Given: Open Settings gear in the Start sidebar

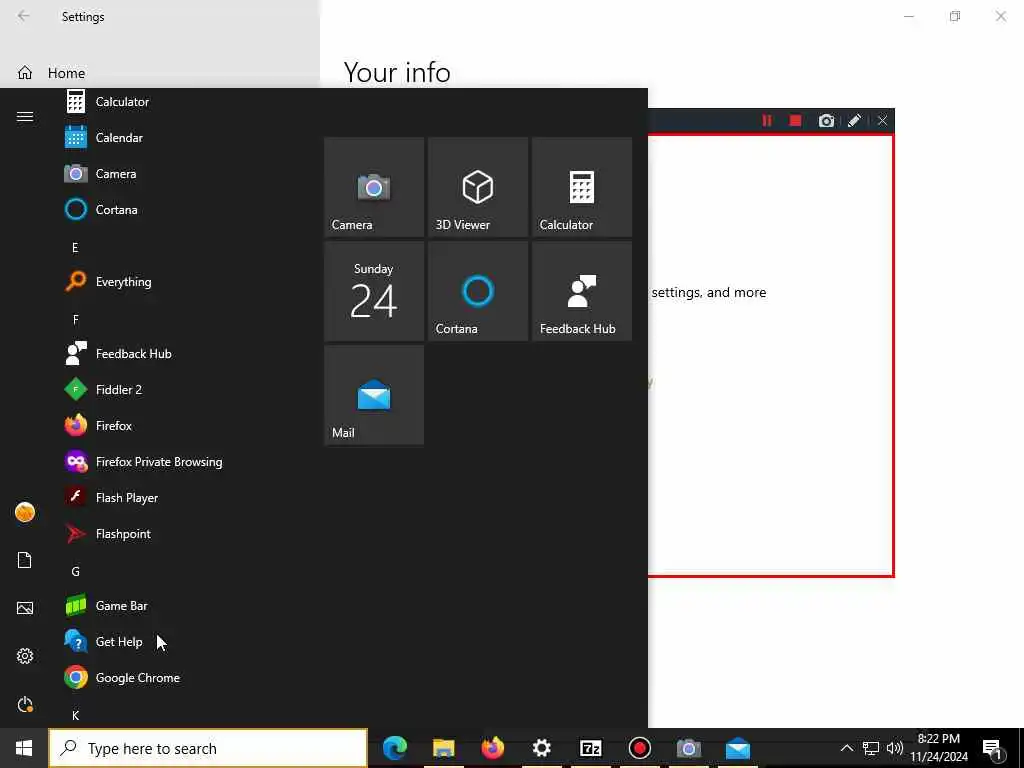Looking at the screenshot, I should [25, 656].
